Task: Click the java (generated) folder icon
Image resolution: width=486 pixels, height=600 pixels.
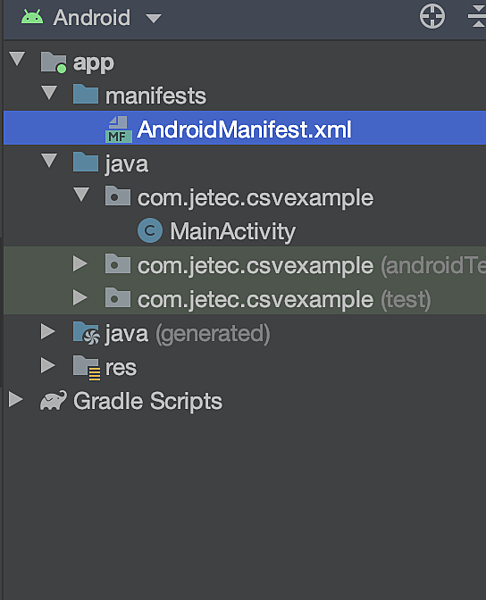Action: [x=86, y=333]
